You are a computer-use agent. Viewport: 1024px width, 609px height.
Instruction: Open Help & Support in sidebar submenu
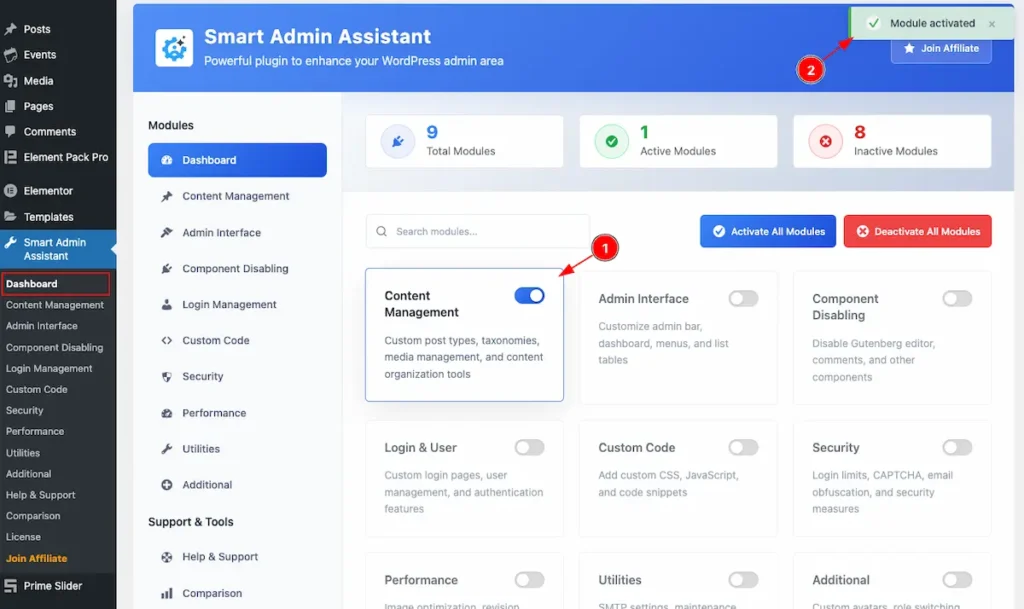coord(40,495)
